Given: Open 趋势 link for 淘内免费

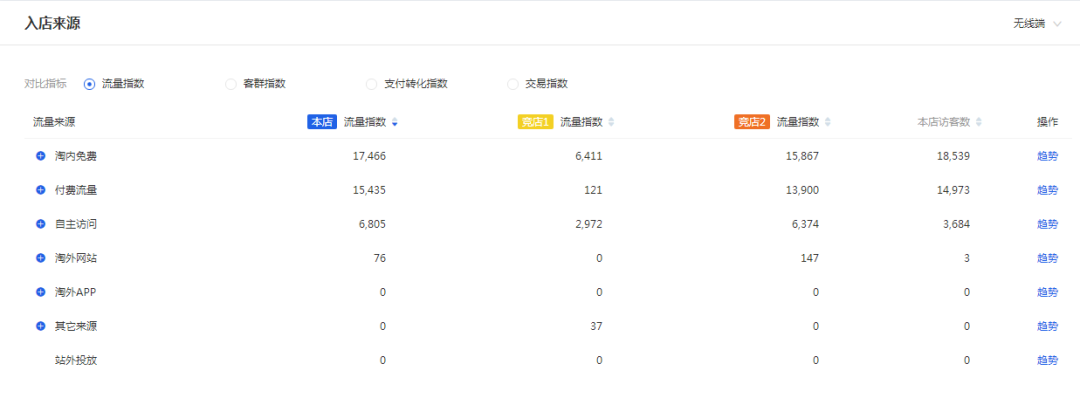Looking at the screenshot, I should (x=1047, y=156).
